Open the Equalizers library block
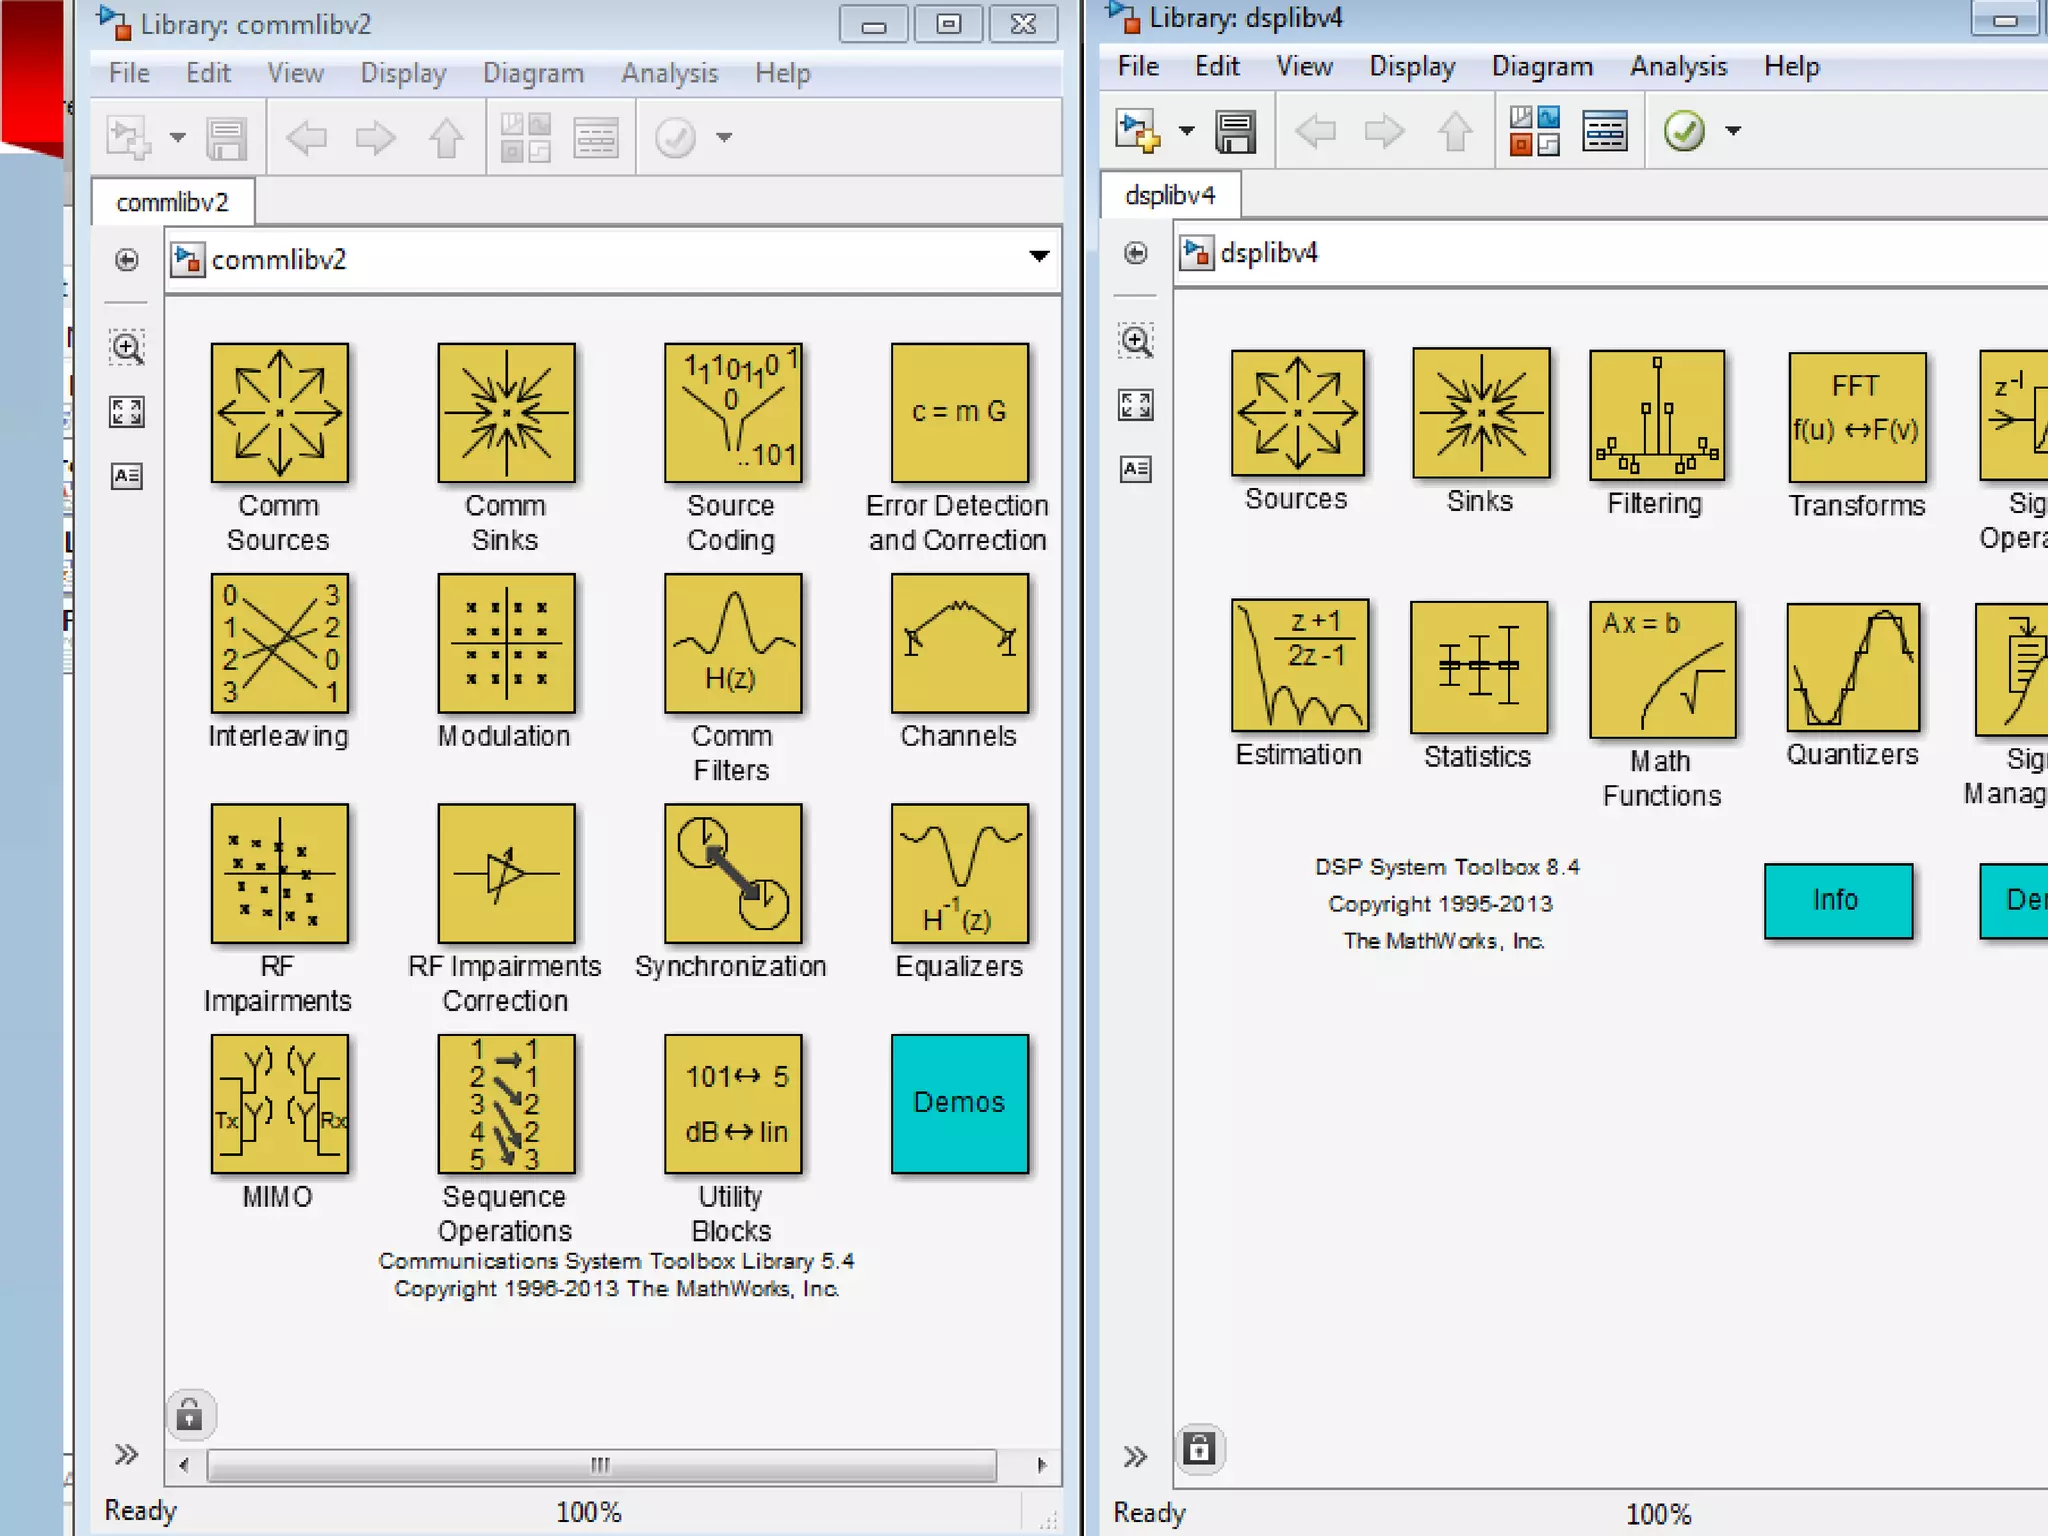The image size is (2048, 1536). point(959,873)
